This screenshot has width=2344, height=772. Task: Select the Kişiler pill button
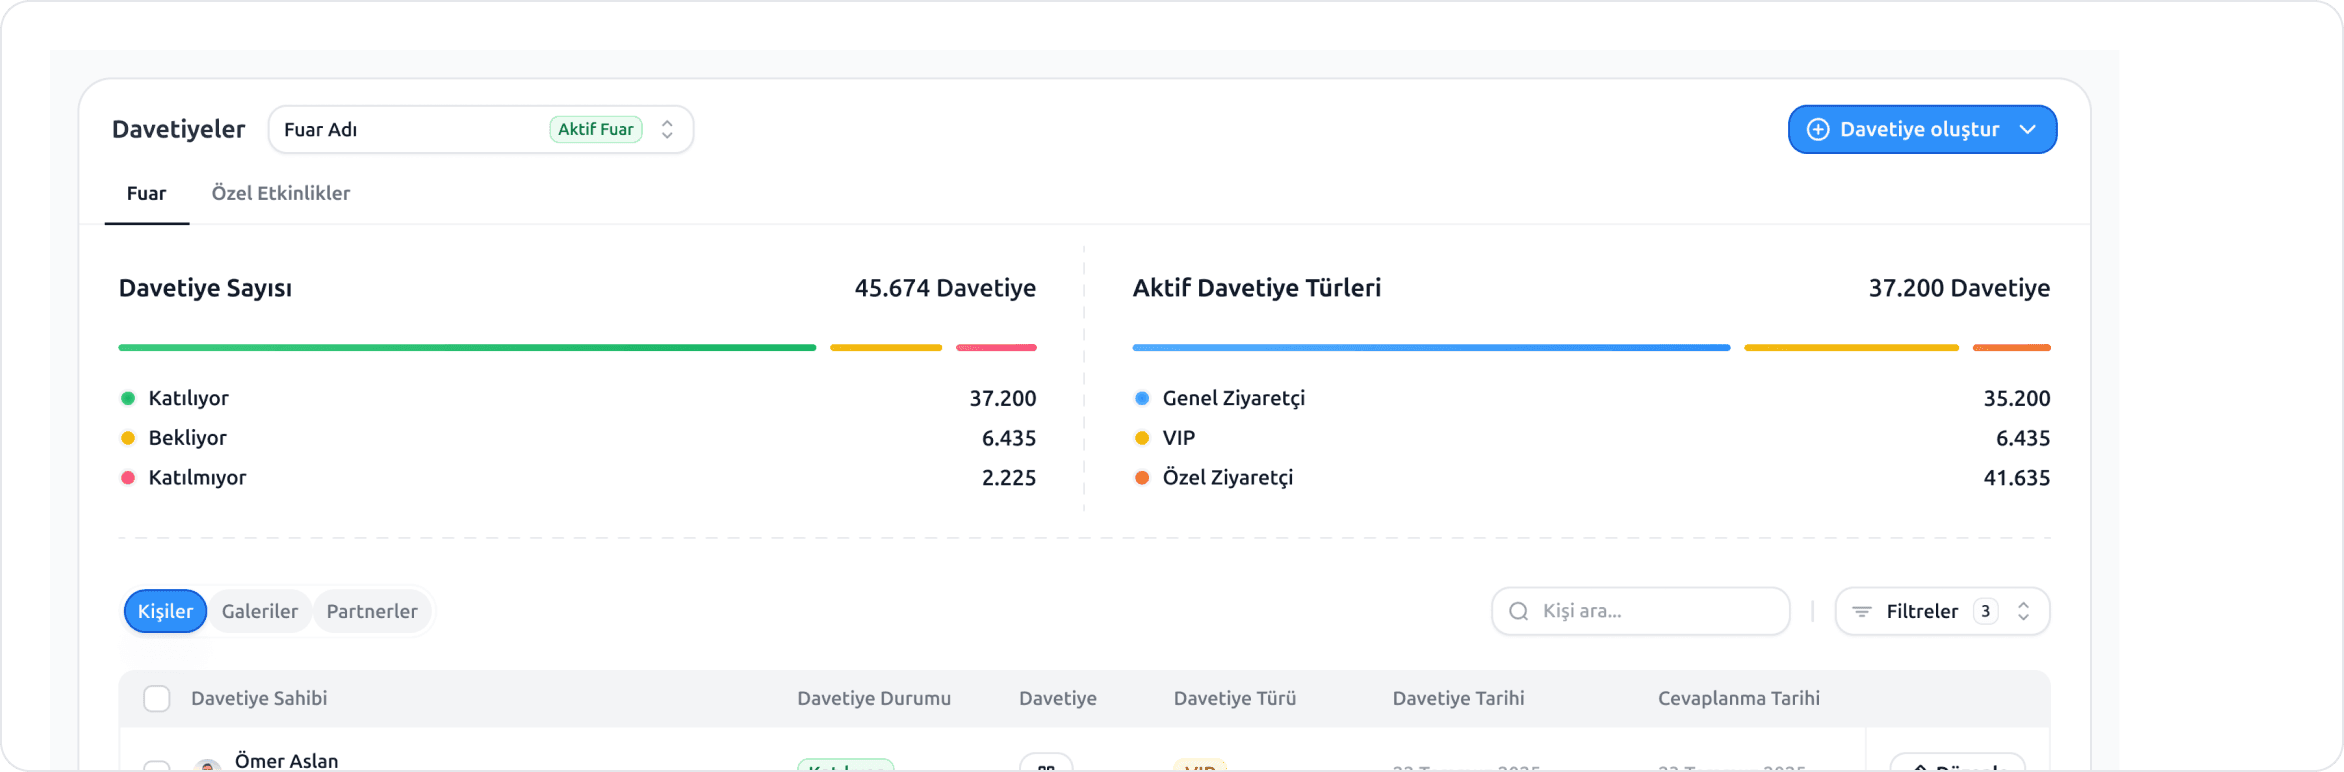point(165,611)
